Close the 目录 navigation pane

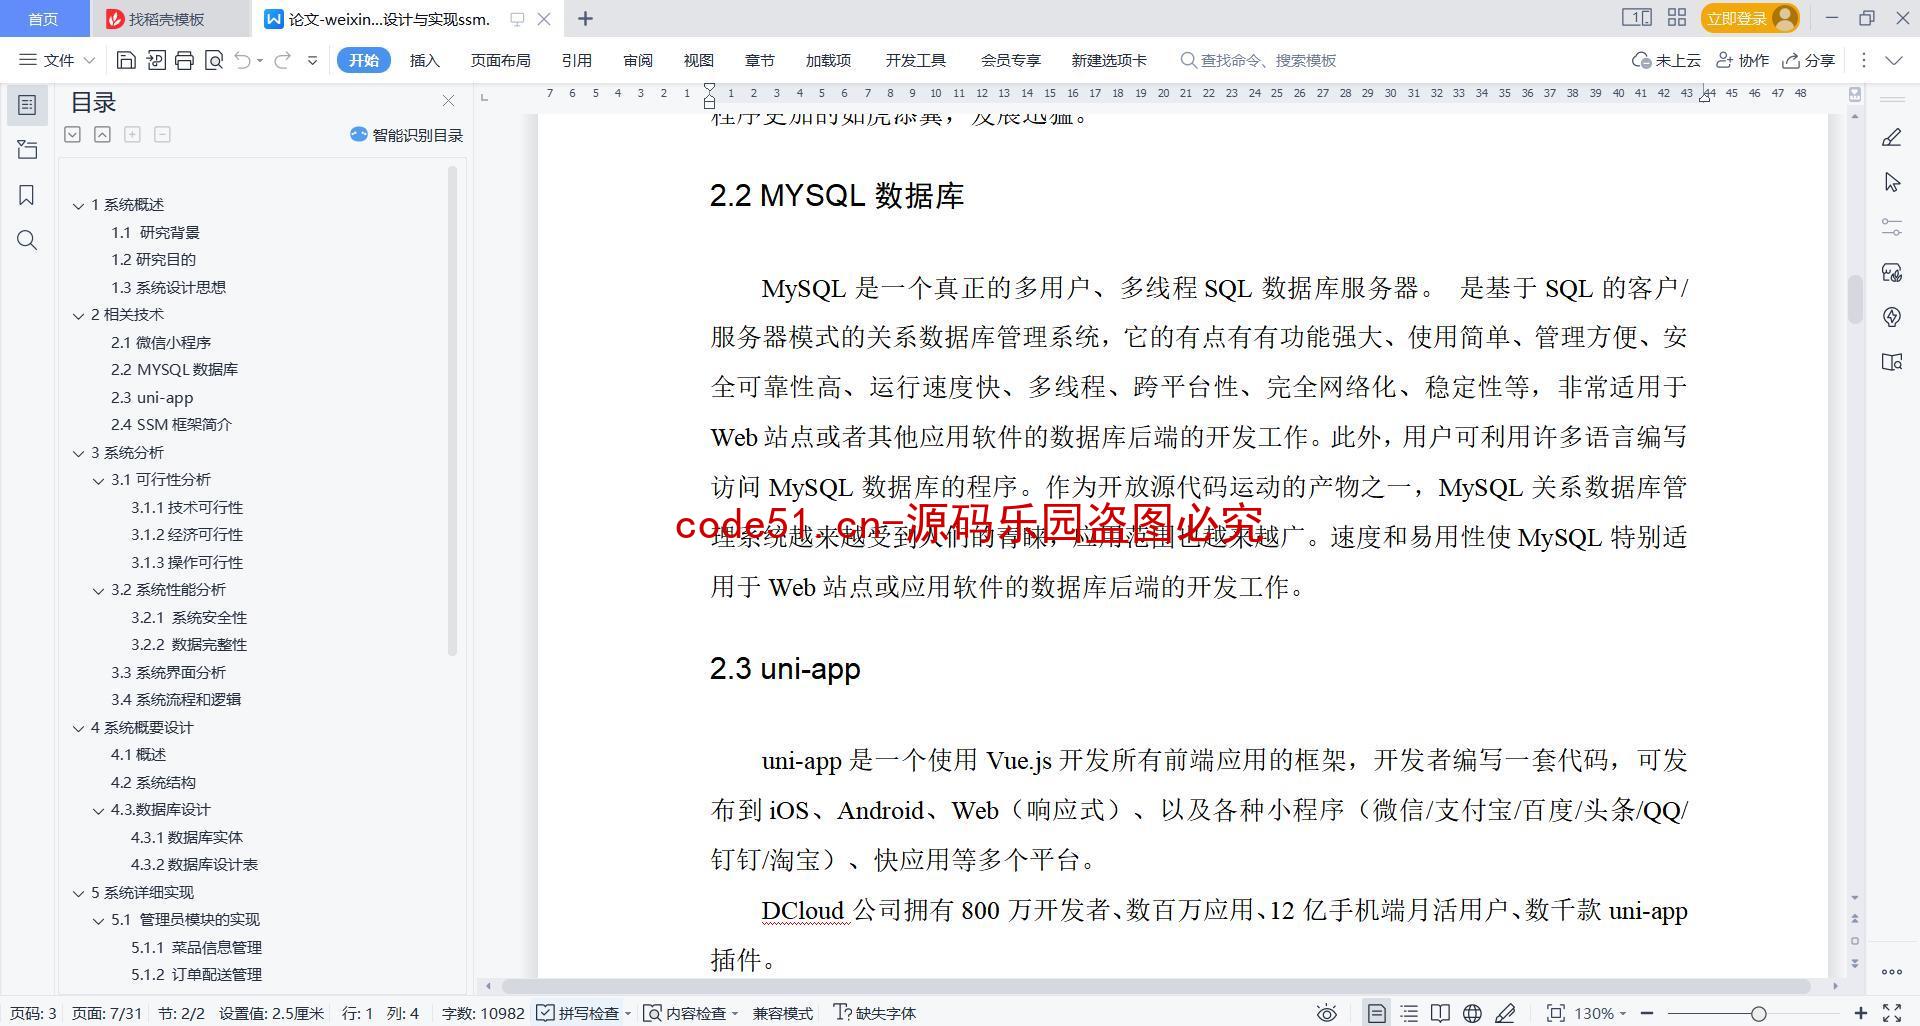[x=448, y=101]
